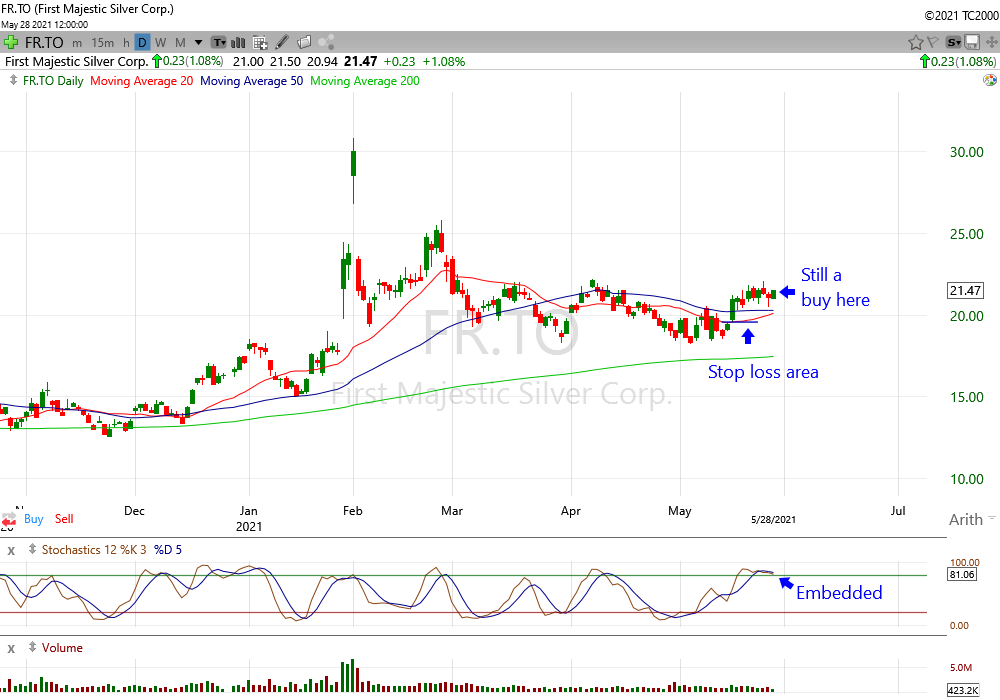Screen dimensions: 1000x700
Task: Click the Volume indicator label
Action: [62, 648]
